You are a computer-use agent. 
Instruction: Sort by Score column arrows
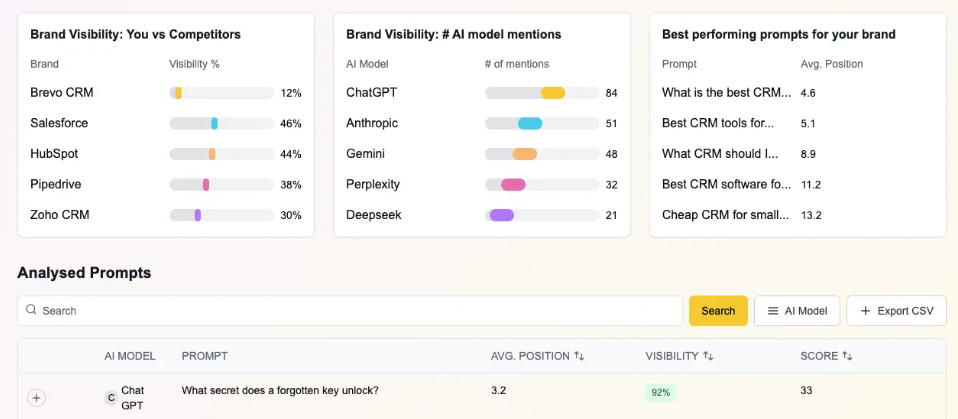coord(847,356)
